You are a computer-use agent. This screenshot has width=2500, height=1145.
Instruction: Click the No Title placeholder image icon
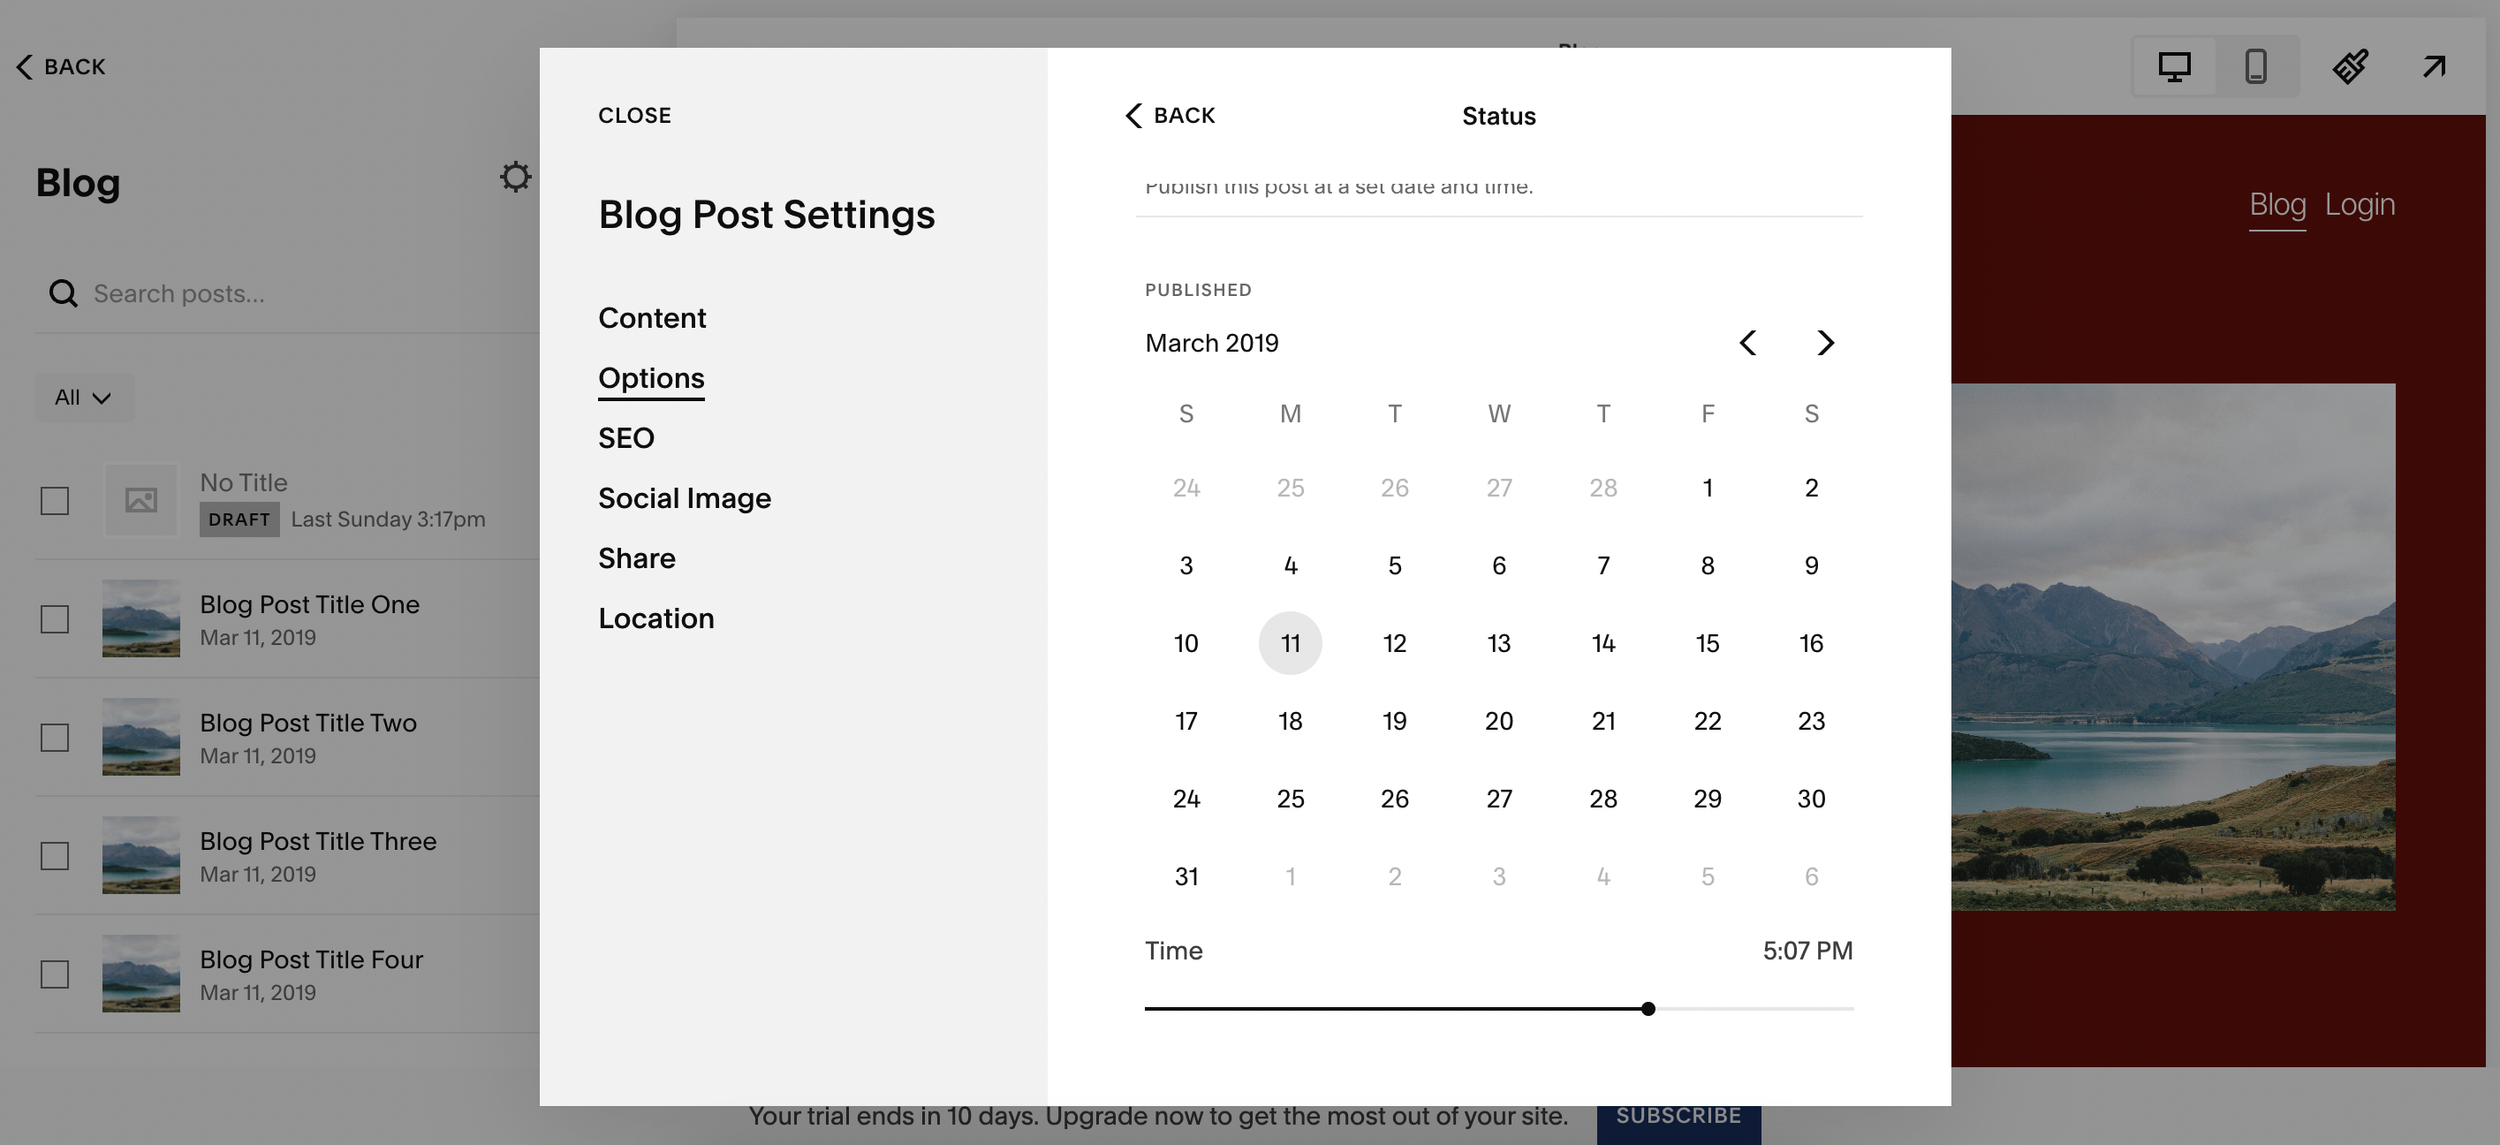pyautogui.click(x=141, y=500)
